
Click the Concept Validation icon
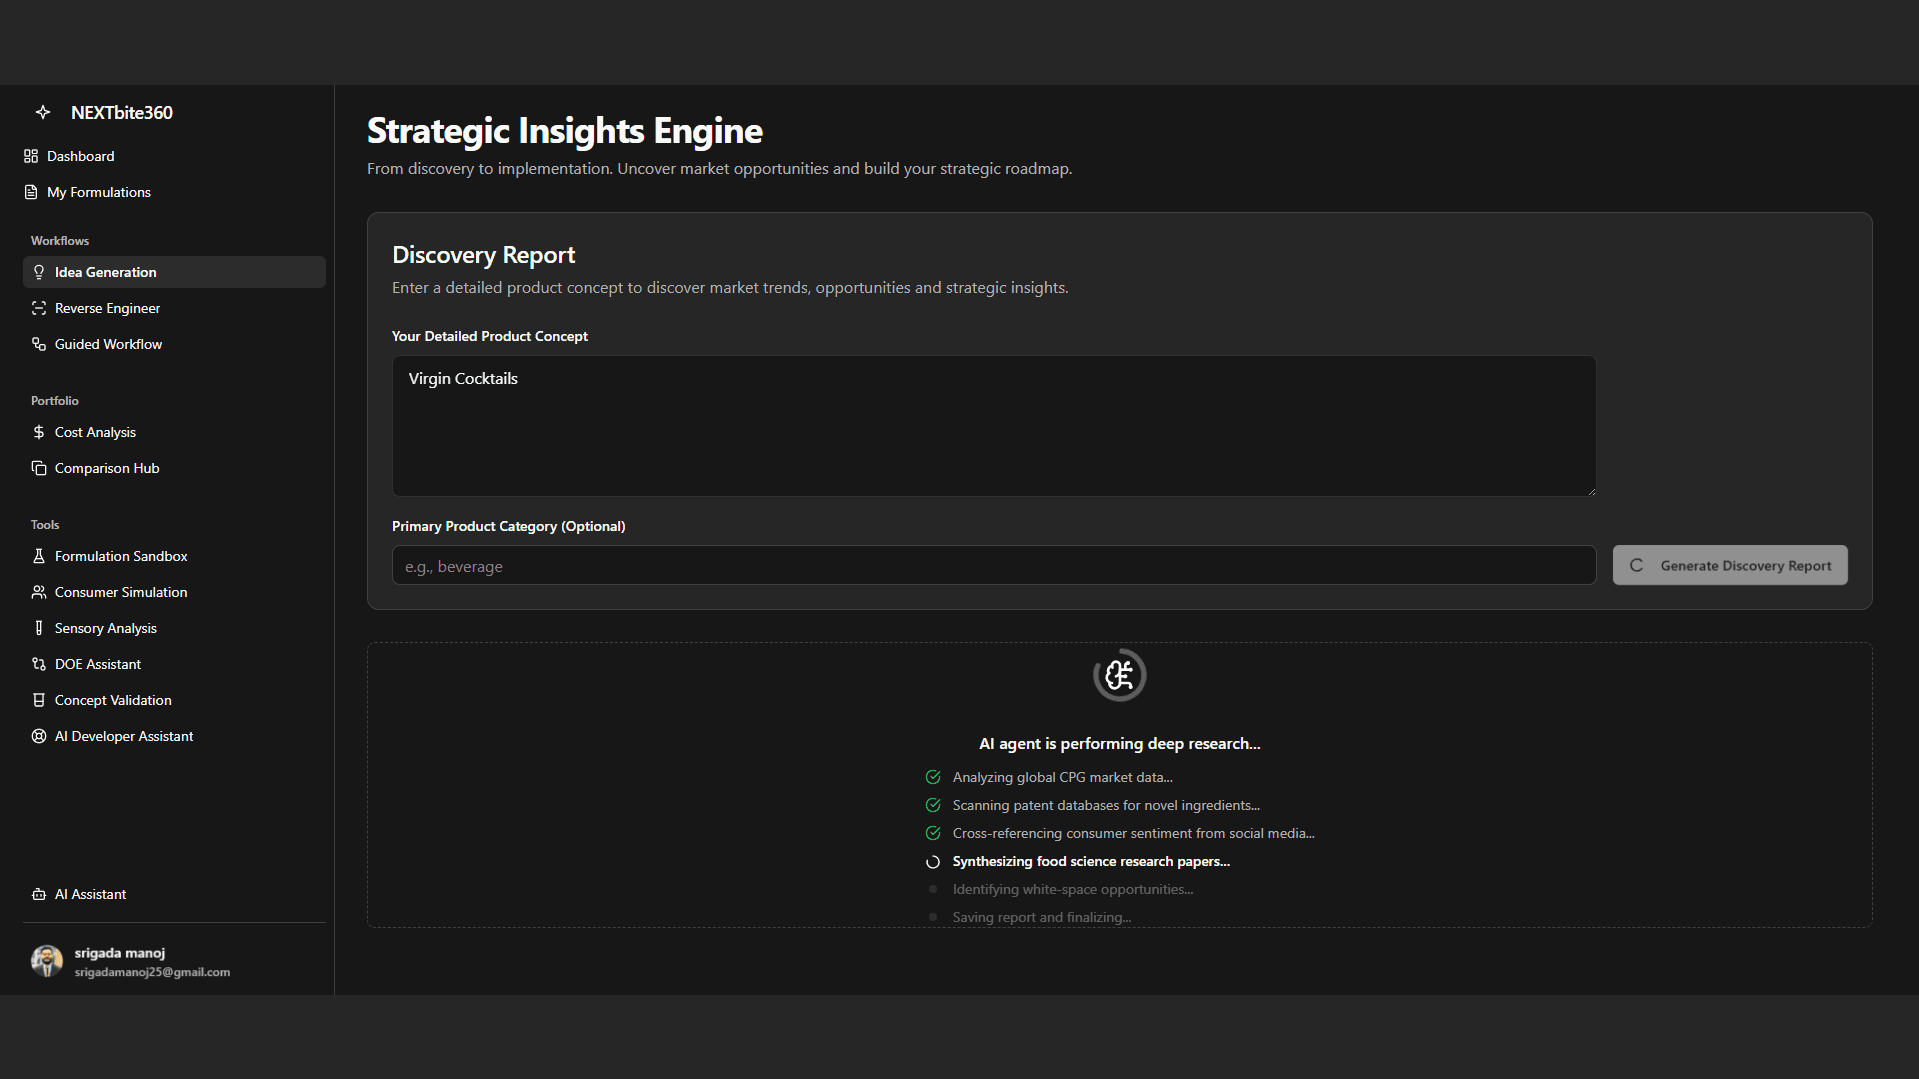pos(39,700)
